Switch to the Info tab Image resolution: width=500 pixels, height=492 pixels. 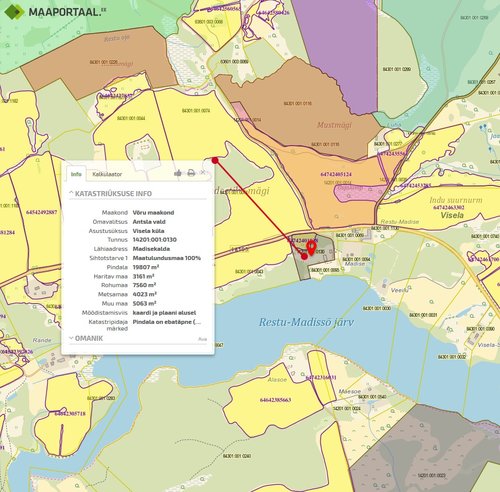point(76,174)
